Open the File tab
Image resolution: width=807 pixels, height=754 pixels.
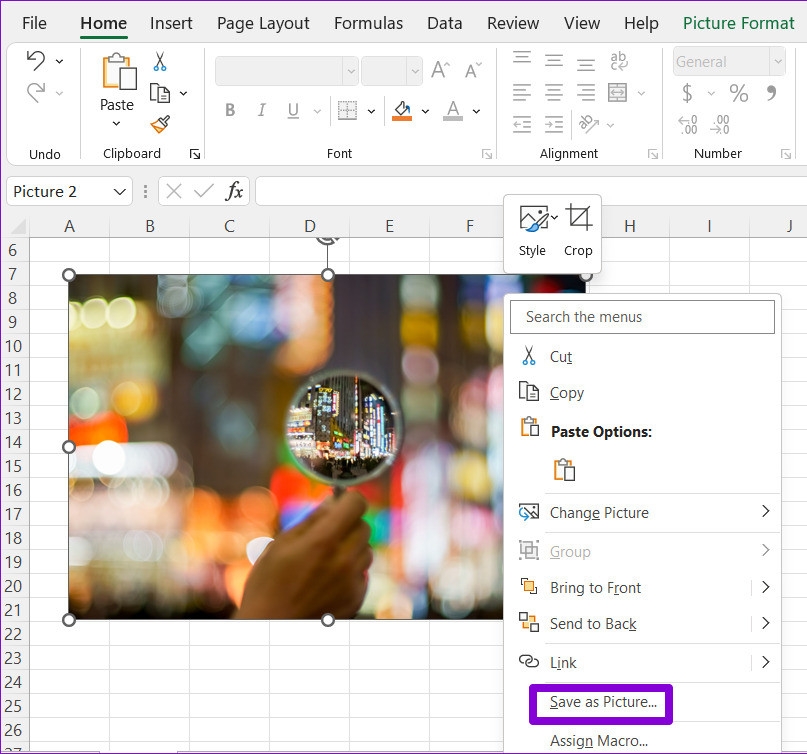(x=34, y=23)
